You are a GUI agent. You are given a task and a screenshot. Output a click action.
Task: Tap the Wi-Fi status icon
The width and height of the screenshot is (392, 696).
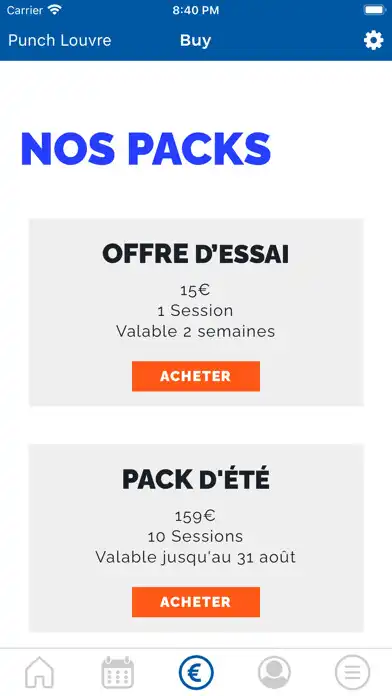click(55, 10)
